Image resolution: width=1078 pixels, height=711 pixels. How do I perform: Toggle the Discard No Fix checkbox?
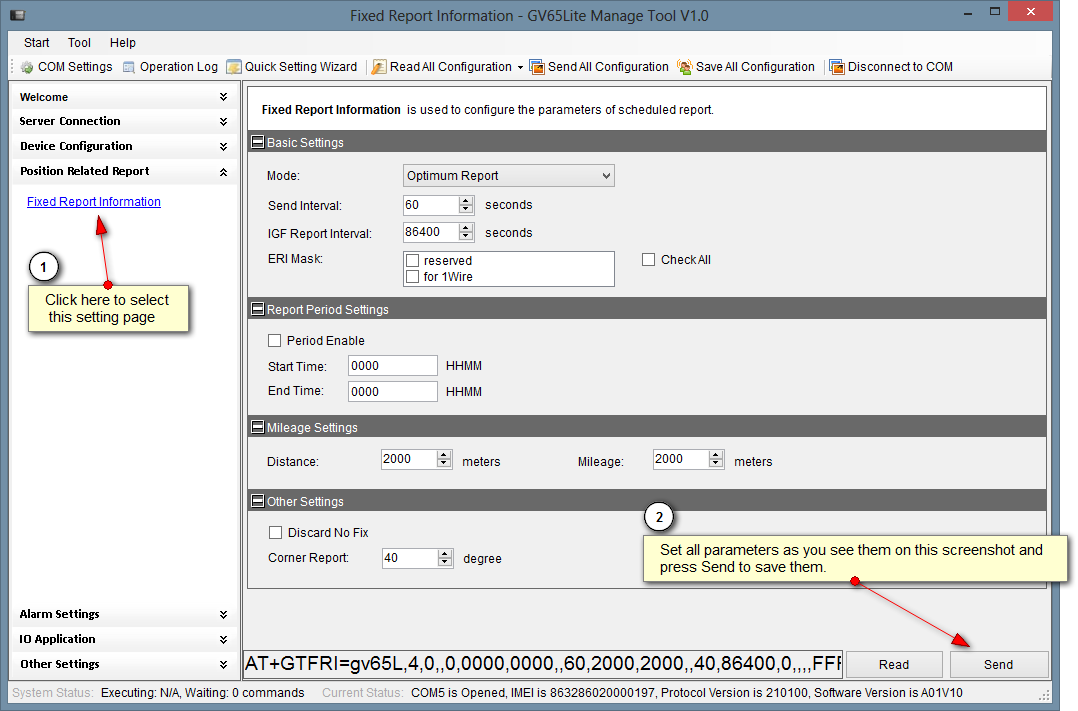point(276,532)
